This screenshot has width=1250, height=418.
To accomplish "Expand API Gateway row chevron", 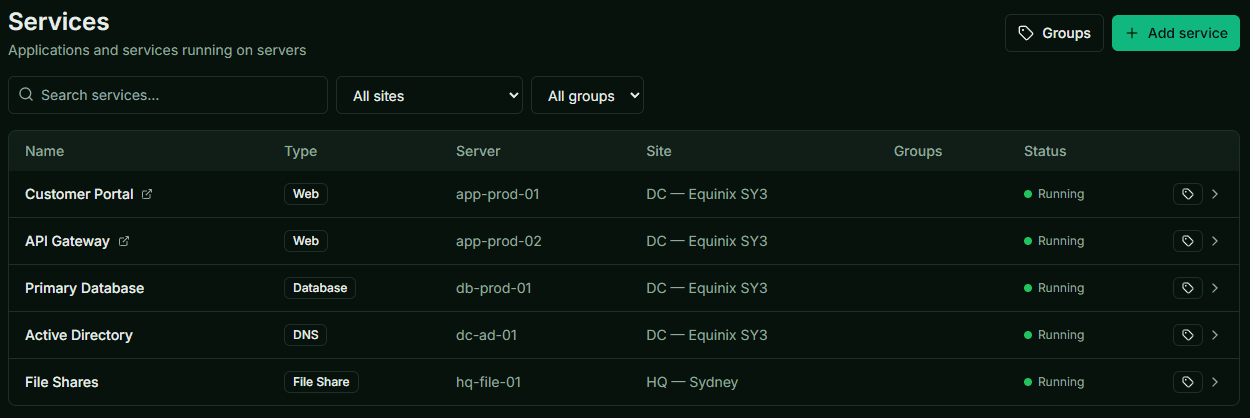I will pos(1215,241).
